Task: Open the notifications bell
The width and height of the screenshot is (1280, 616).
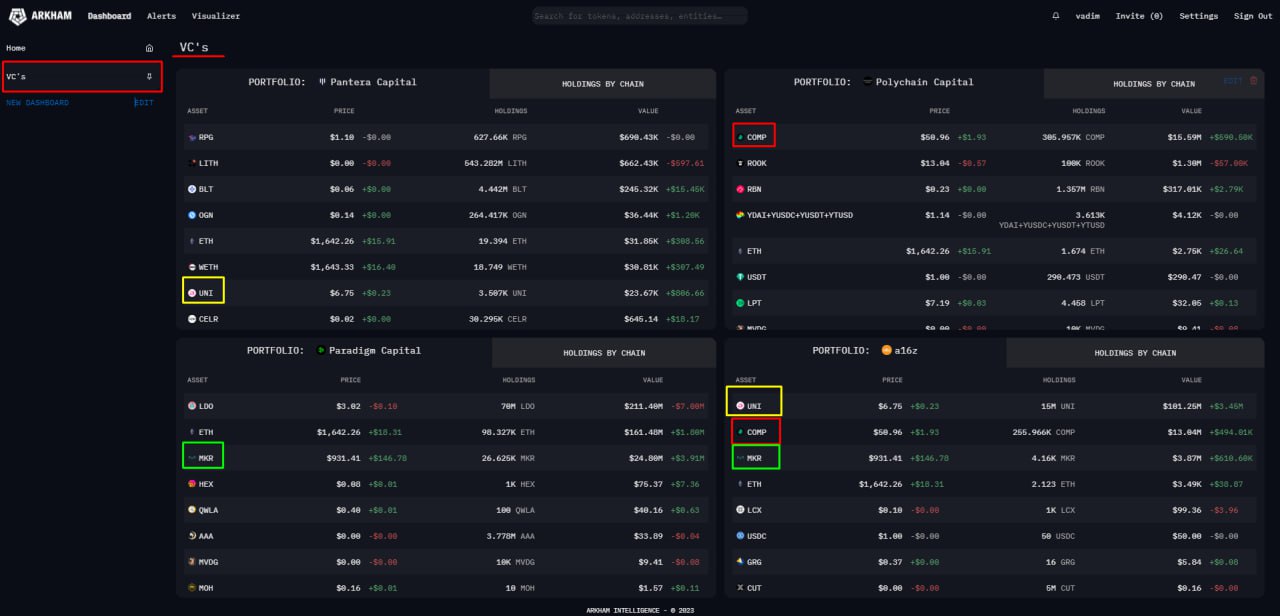Action: click(1056, 16)
